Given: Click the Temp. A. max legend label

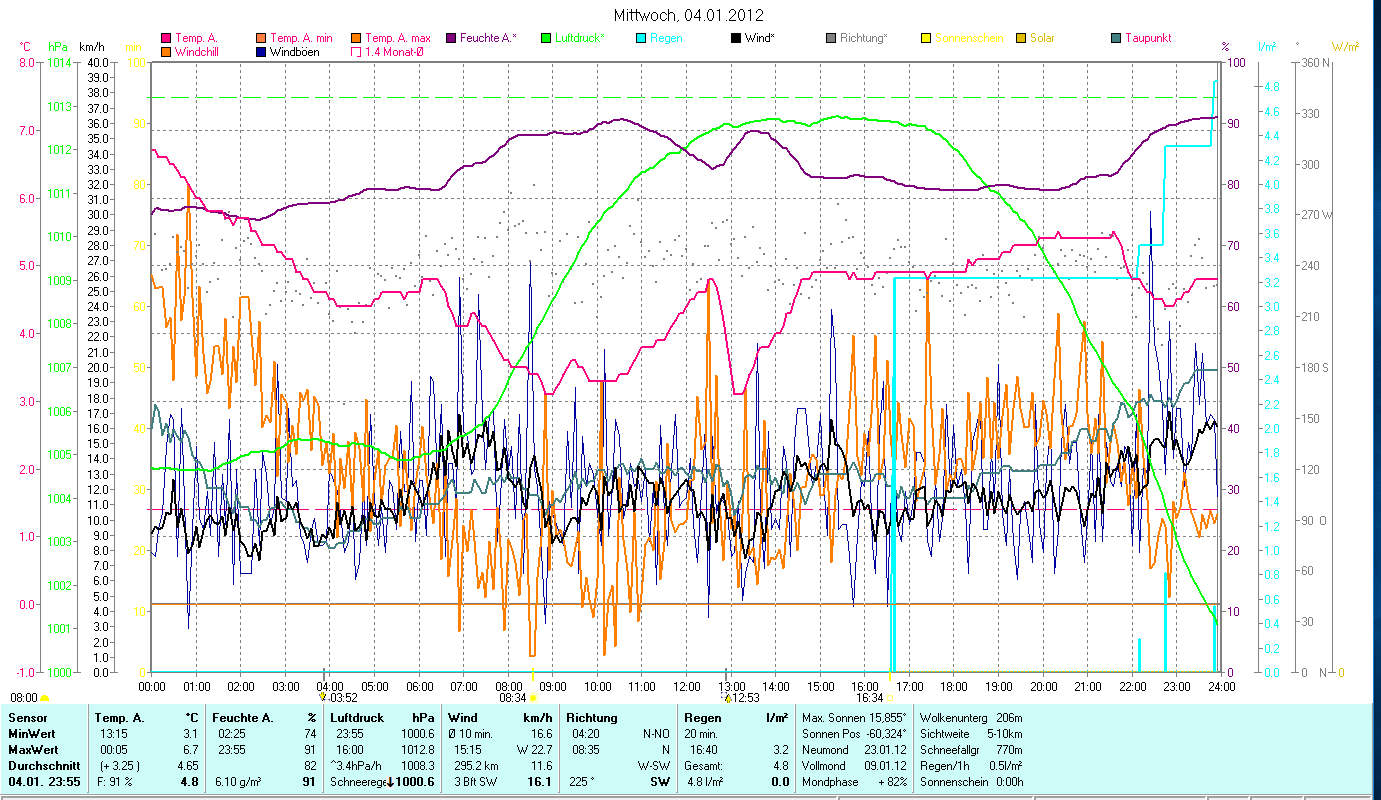Looking at the screenshot, I should (x=397, y=38).
